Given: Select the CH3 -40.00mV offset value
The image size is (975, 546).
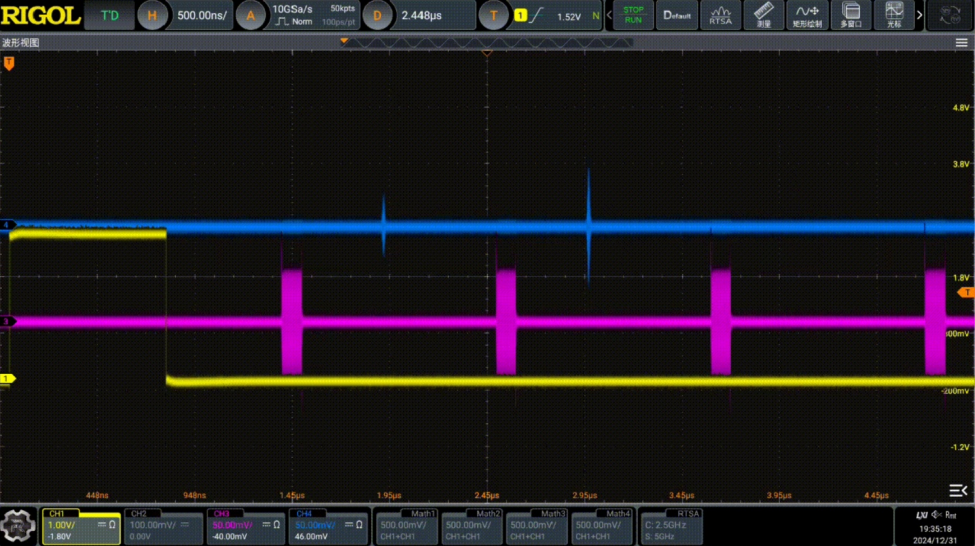Looking at the screenshot, I should [229, 536].
